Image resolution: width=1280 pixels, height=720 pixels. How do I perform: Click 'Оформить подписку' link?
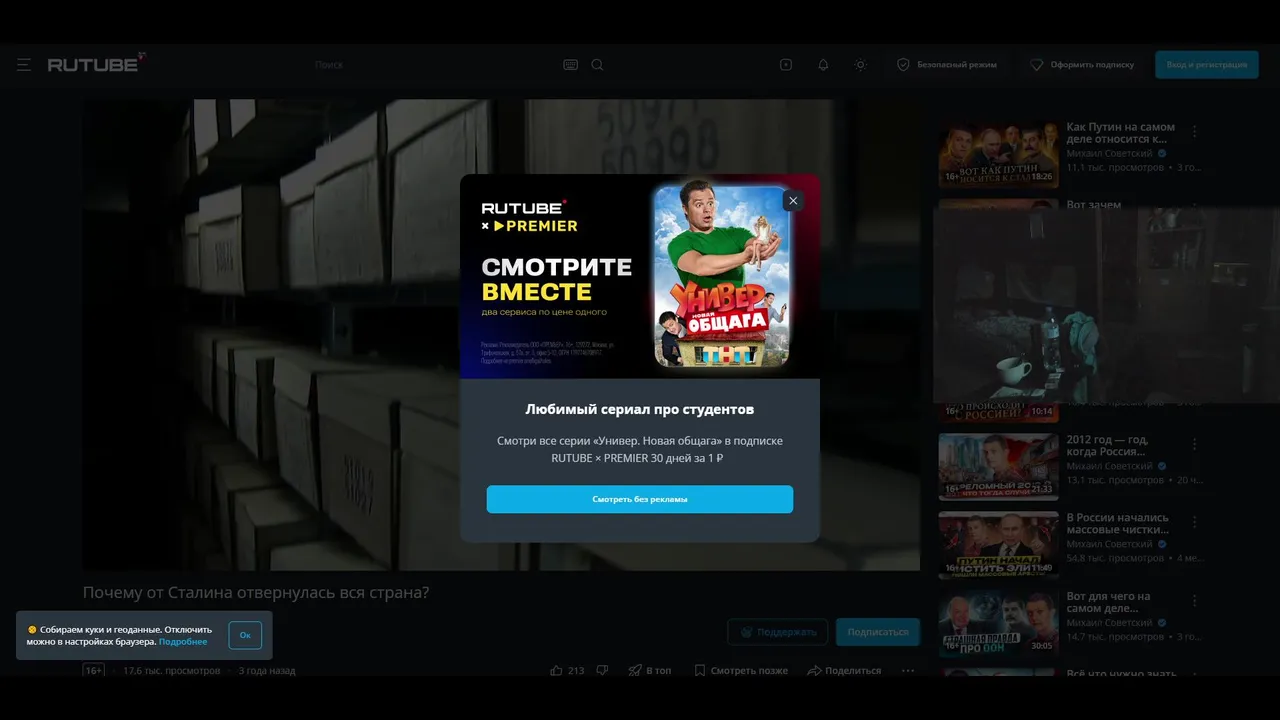point(1083,65)
